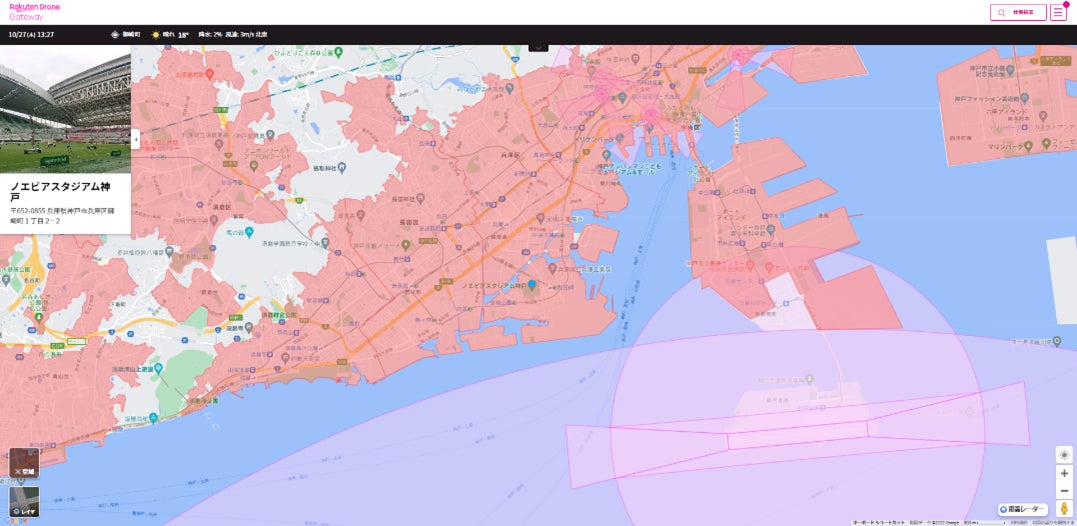This screenshot has height=526, width=1077.
Task: Open the stadium photo thumbnail
Action: tap(65, 109)
